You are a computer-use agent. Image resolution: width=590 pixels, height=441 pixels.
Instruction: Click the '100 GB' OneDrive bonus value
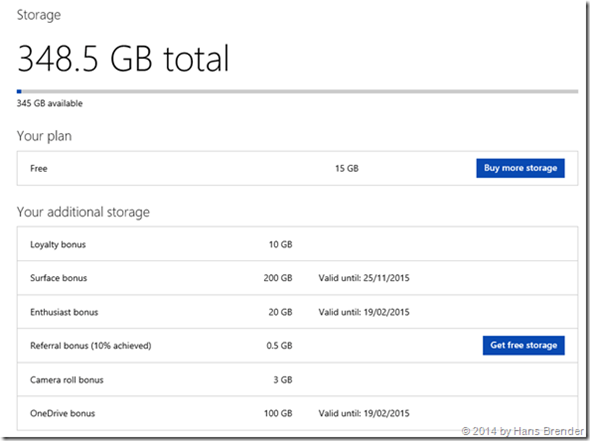(x=278, y=414)
